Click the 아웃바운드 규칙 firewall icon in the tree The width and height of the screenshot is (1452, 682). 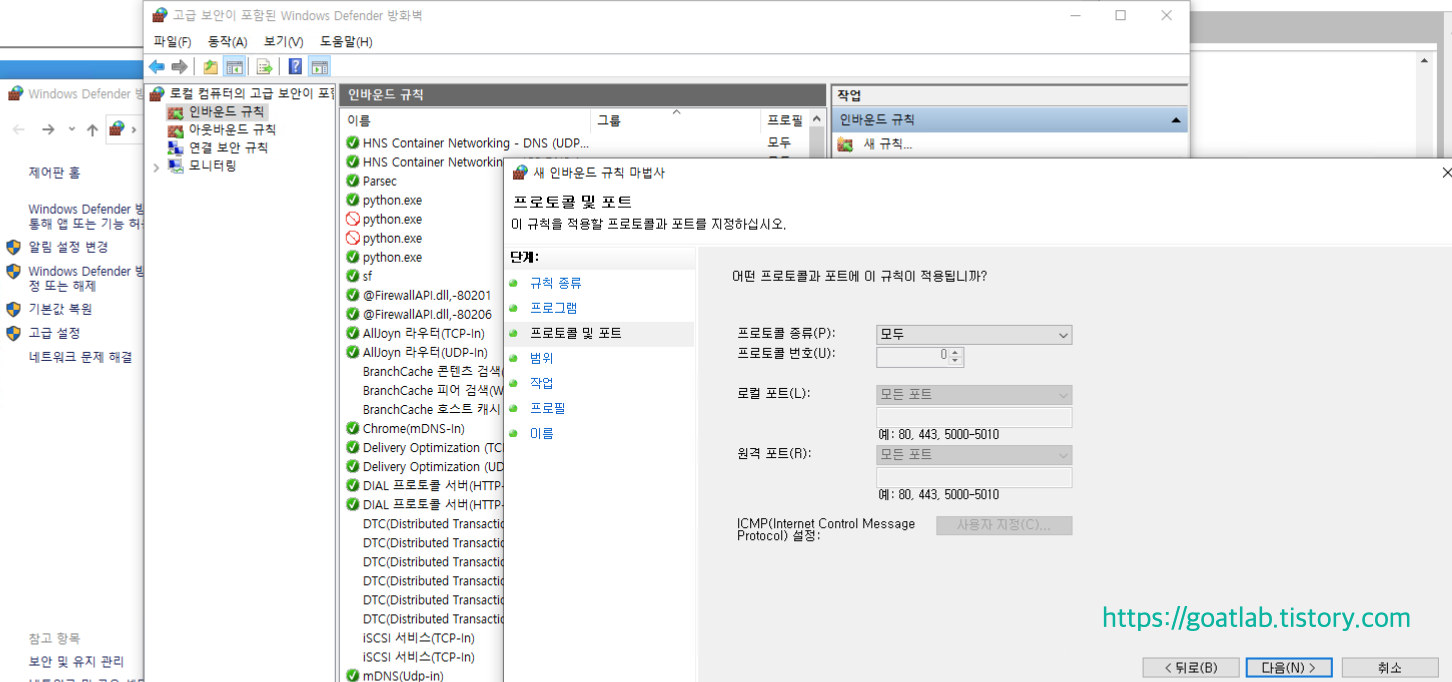(176, 130)
